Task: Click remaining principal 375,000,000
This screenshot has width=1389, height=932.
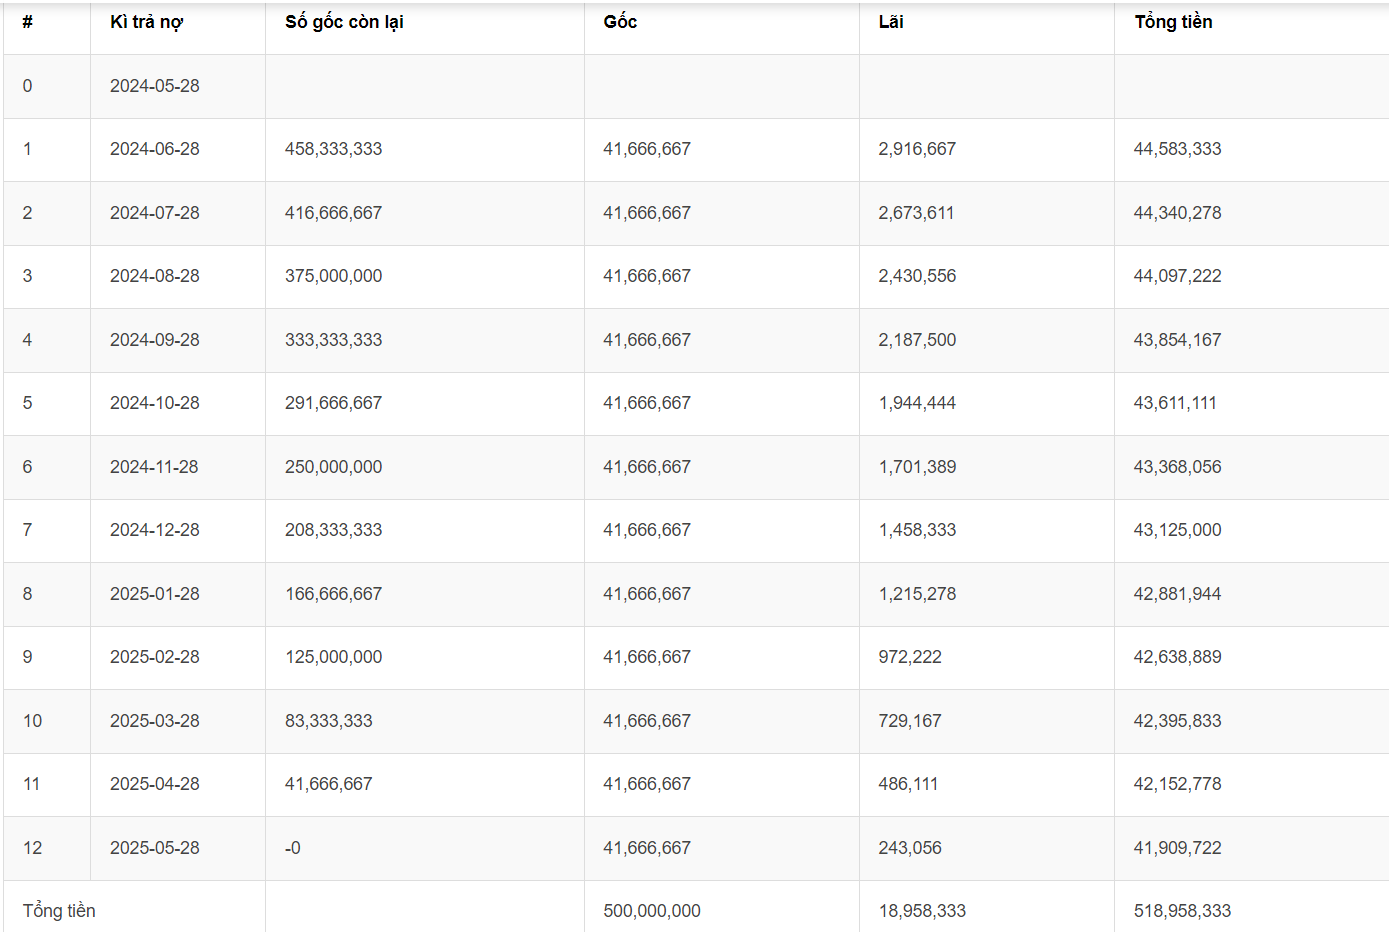Action: tap(334, 276)
